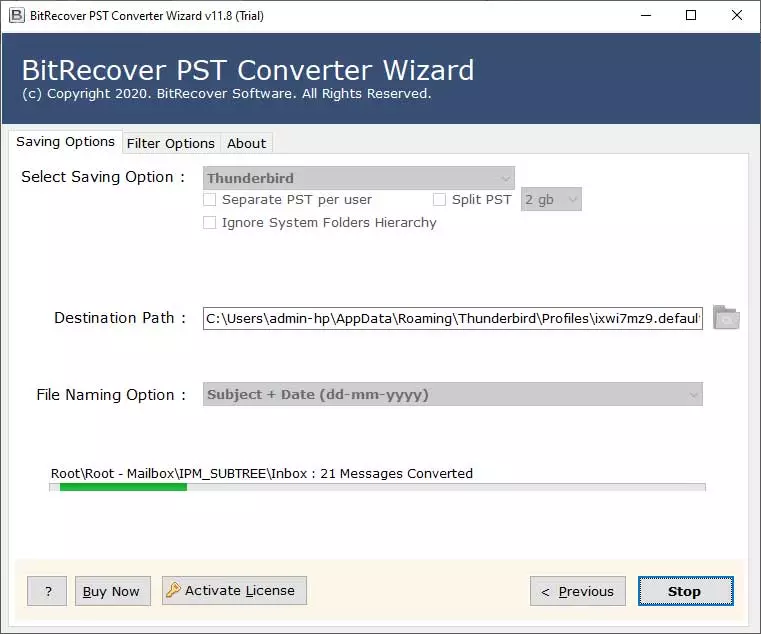Image resolution: width=761 pixels, height=634 pixels.
Task: Open the Filter Options tab
Action: point(171,144)
